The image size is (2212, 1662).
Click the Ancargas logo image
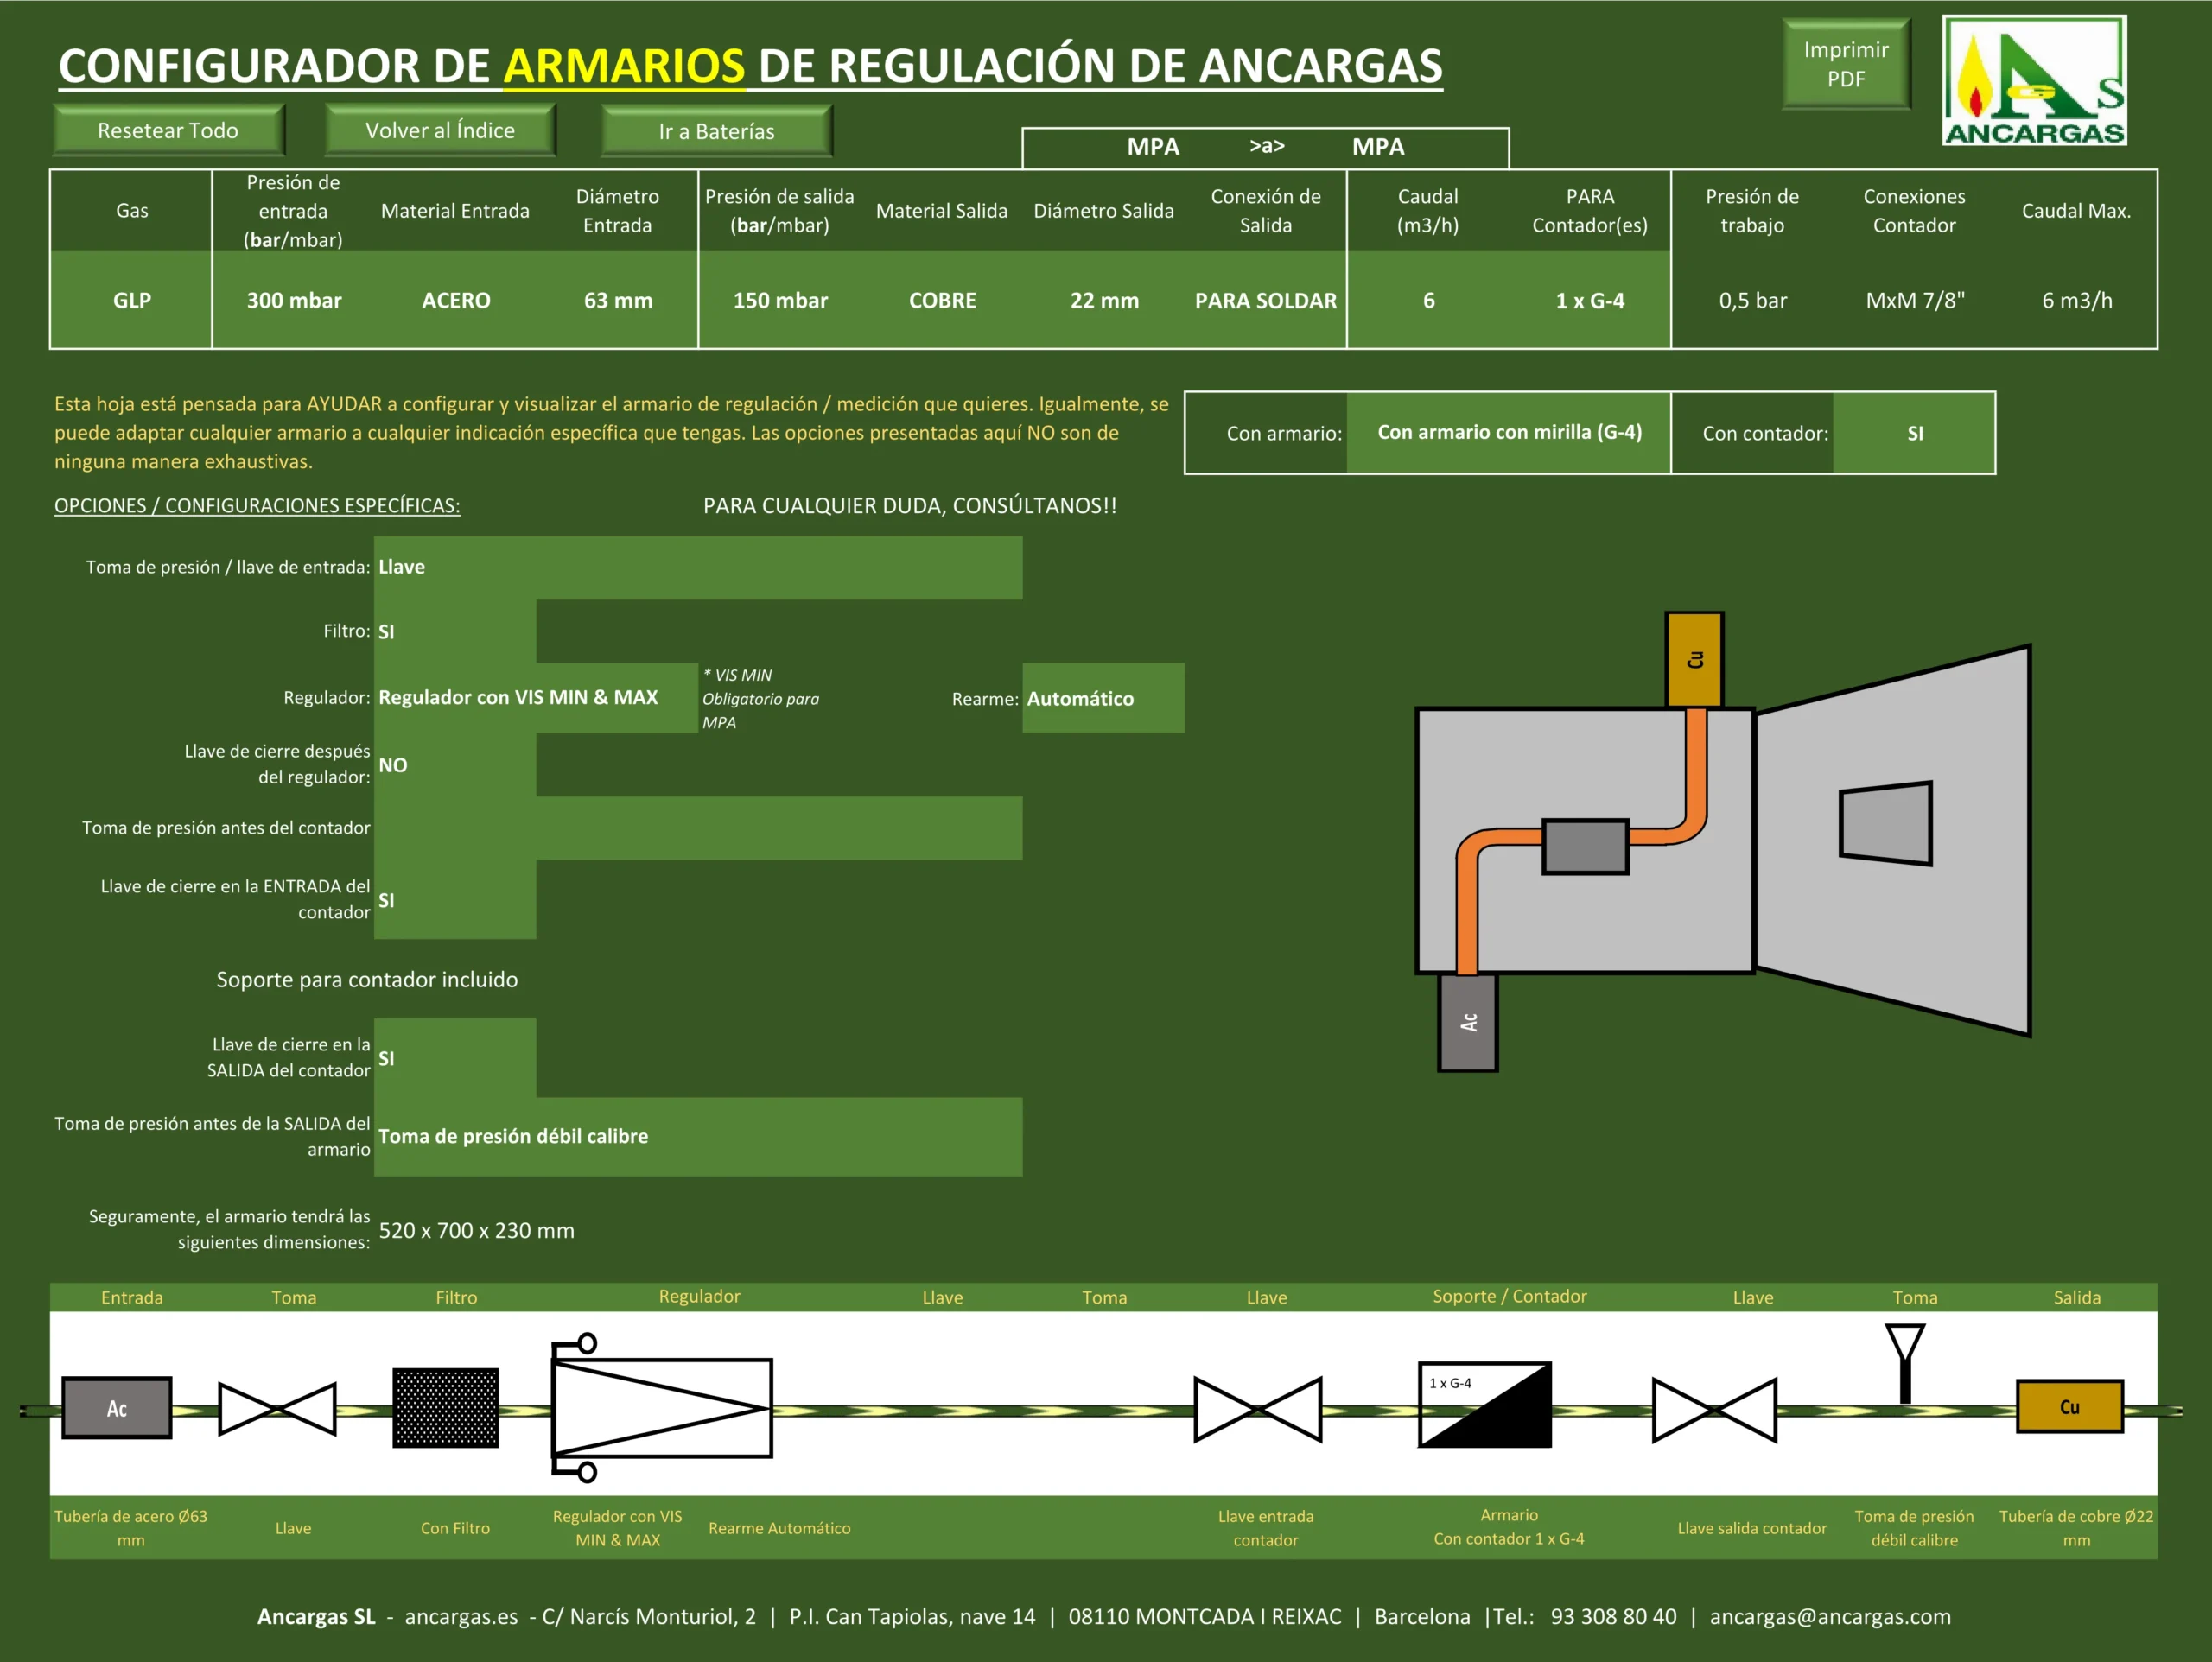click(2033, 80)
